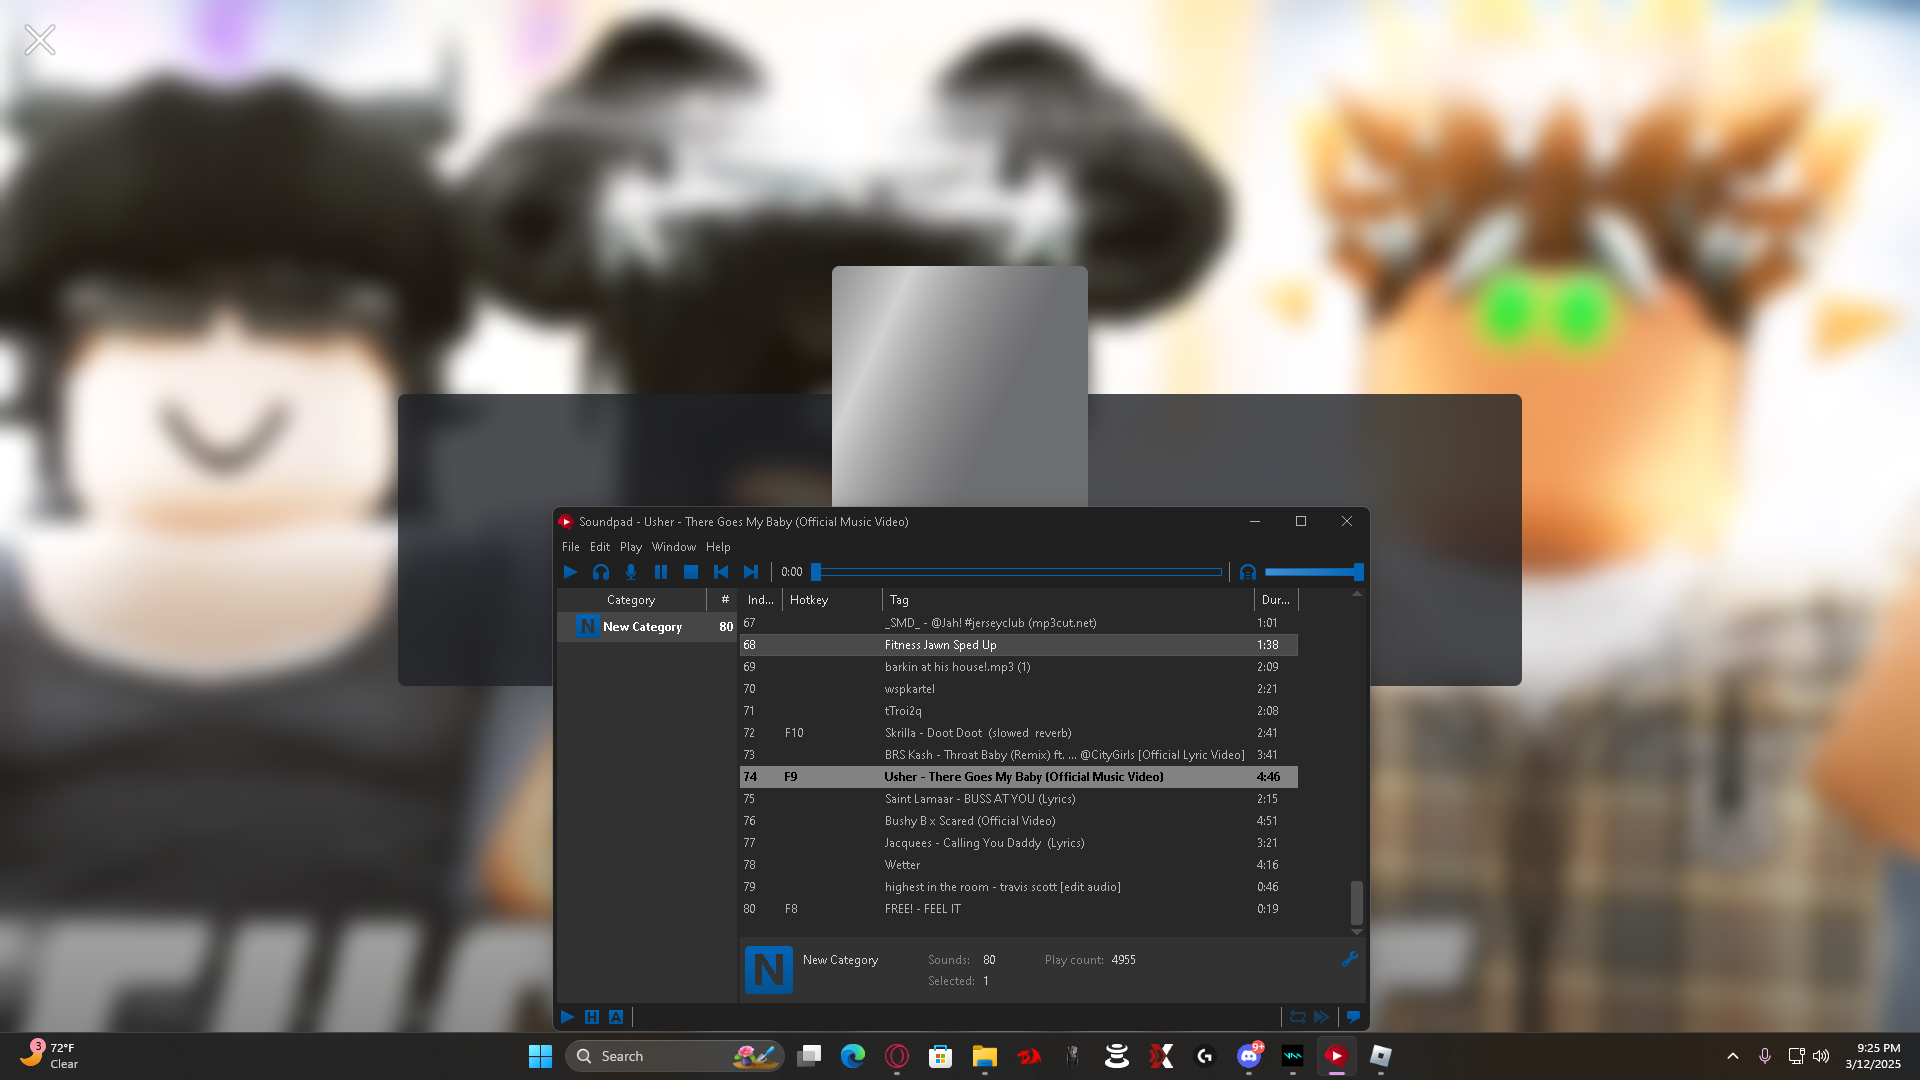
Task: Open the Window menu
Action: point(674,547)
